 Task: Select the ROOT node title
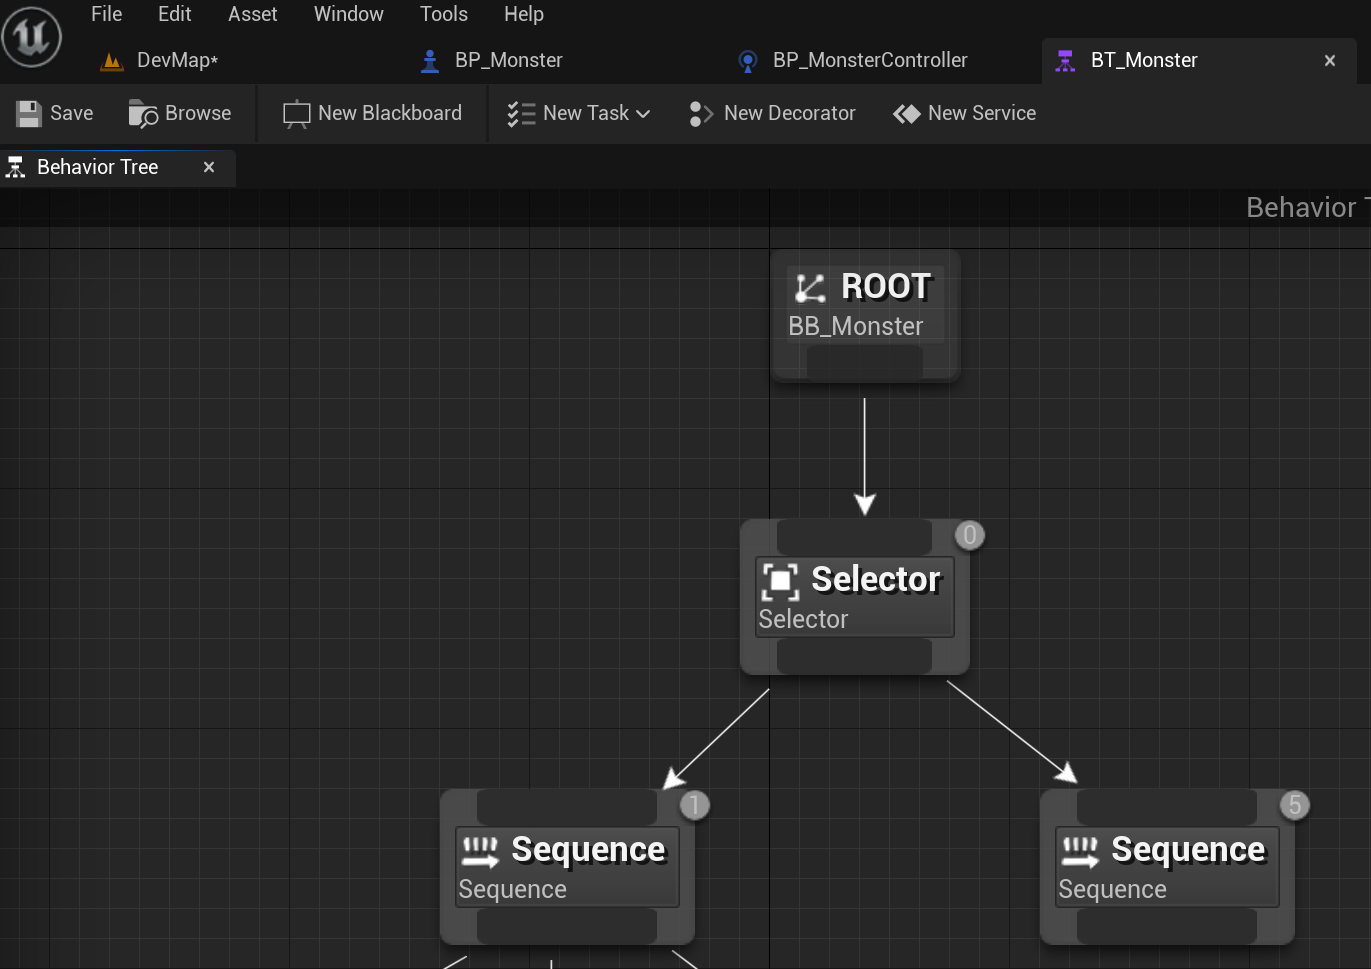(886, 287)
